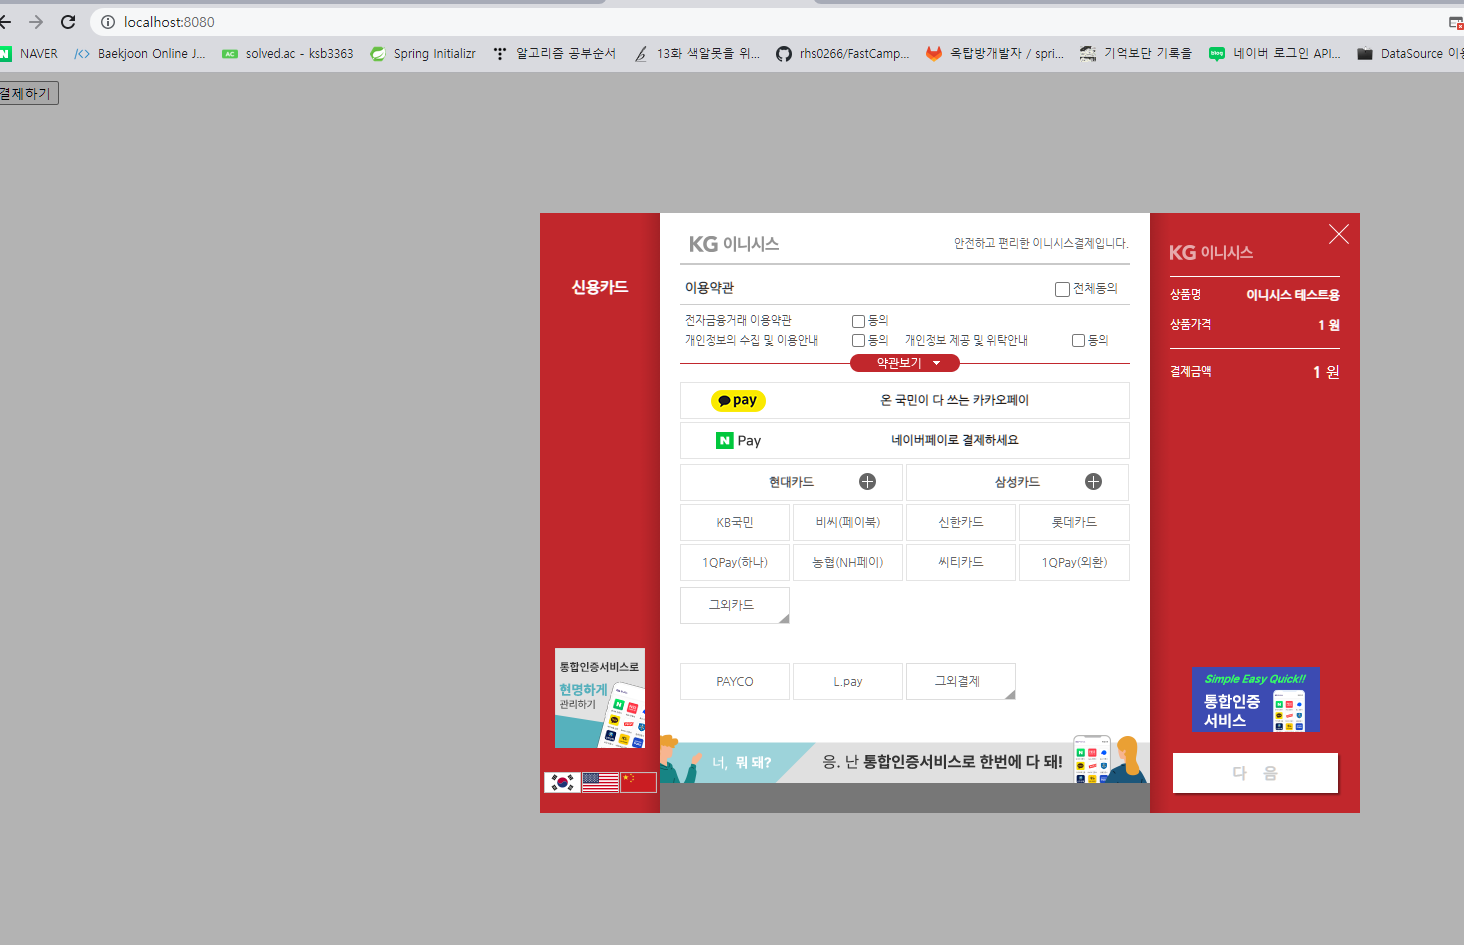Open the Baekjoon Online Judge bookmark
This screenshot has width=1464, height=945.
140,54
